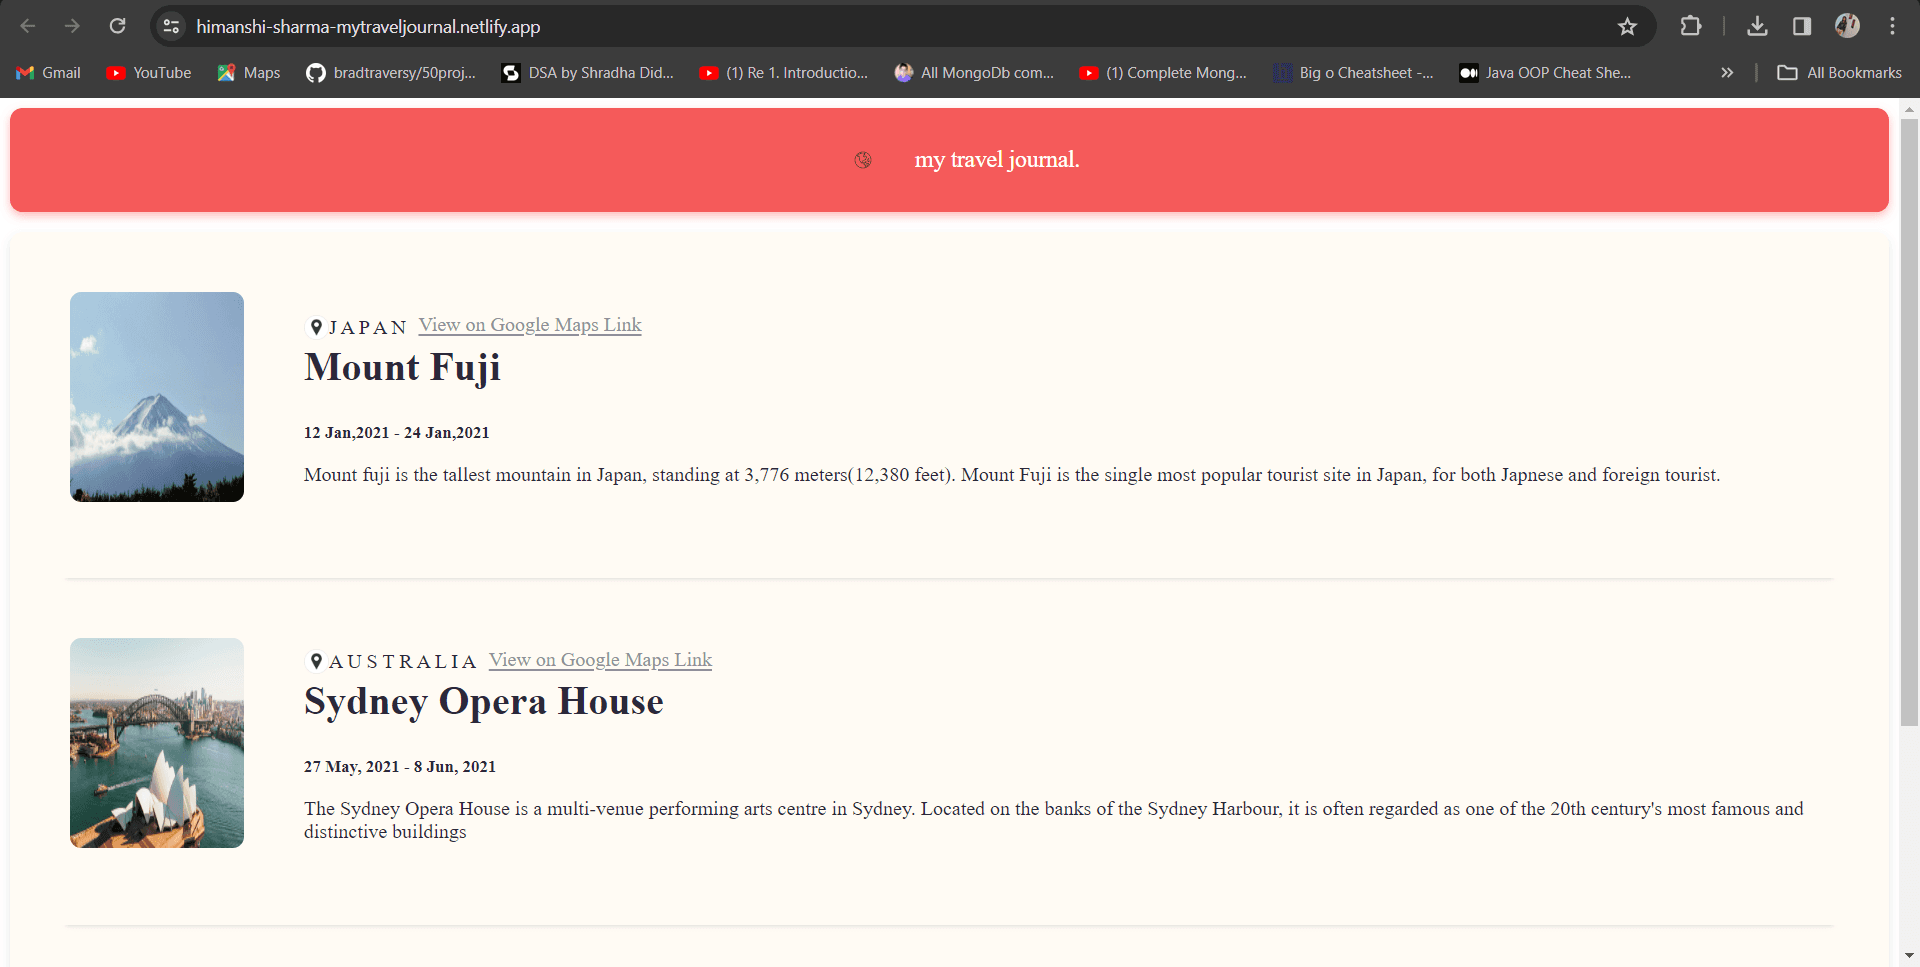
Task: Open the browser Downloads icon
Action: 1757,26
